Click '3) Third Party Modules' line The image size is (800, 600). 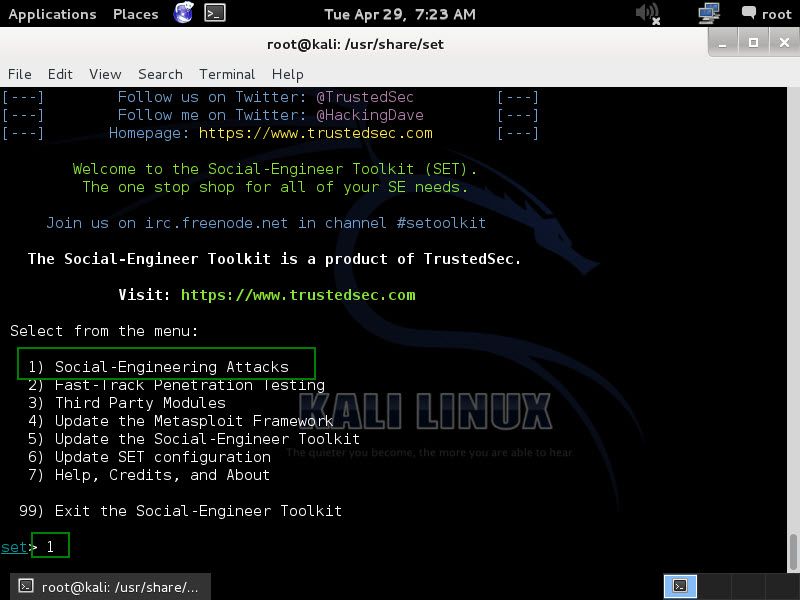click(x=127, y=403)
